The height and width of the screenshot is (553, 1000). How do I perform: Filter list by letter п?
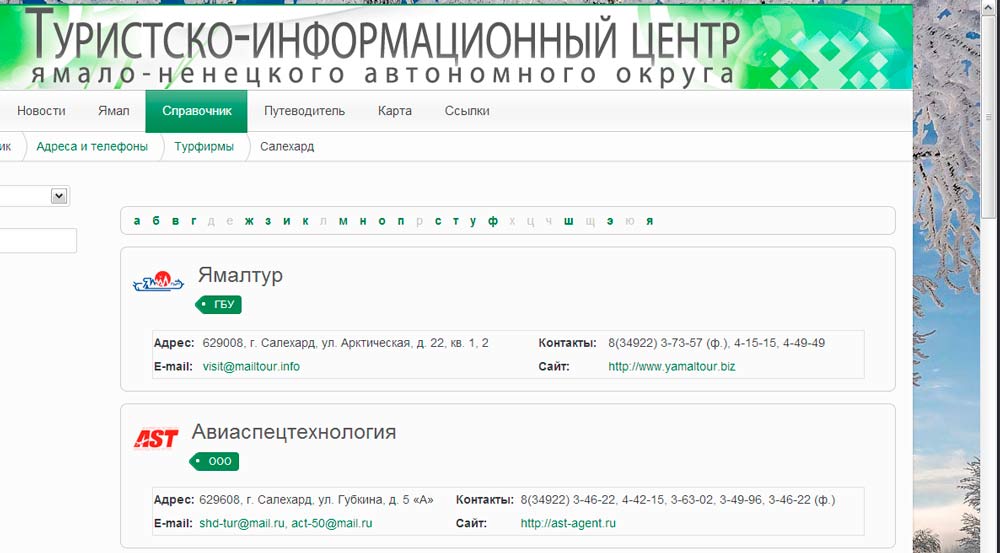click(401, 221)
